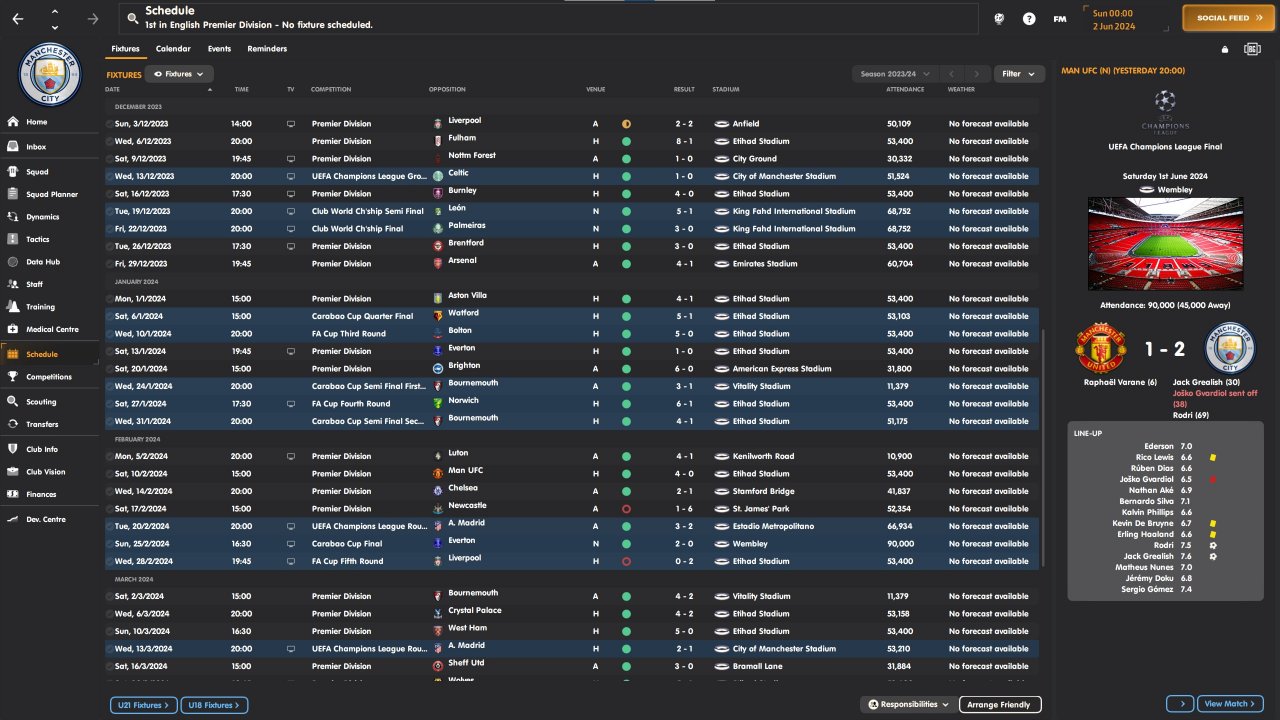Select the Liverpool 3/12/2023 fixture row marker
The image size is (1280, 720).
(x=110, y=124)
